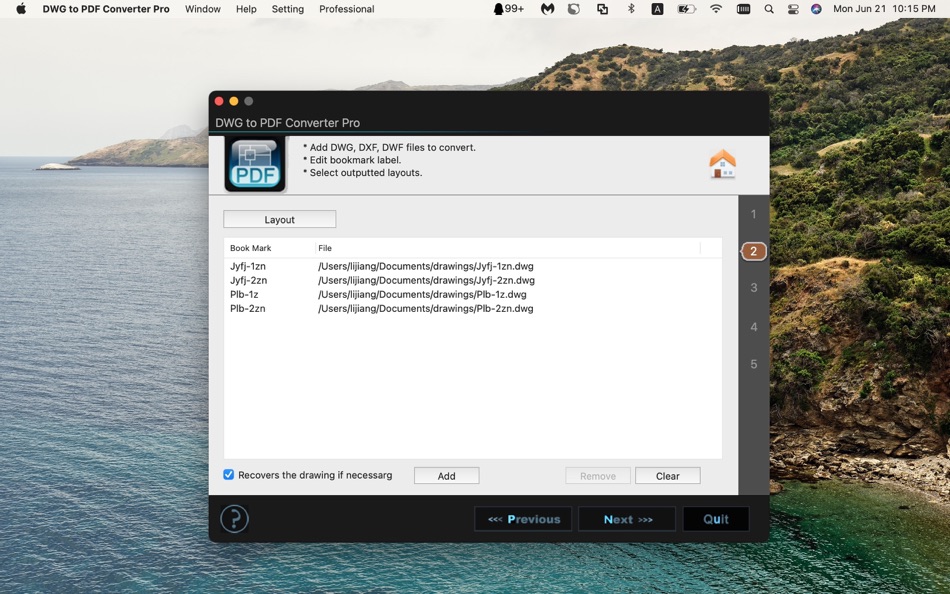Open Spotlight search icon
This screenshot has height=594, width=950.
coord(769,8)
